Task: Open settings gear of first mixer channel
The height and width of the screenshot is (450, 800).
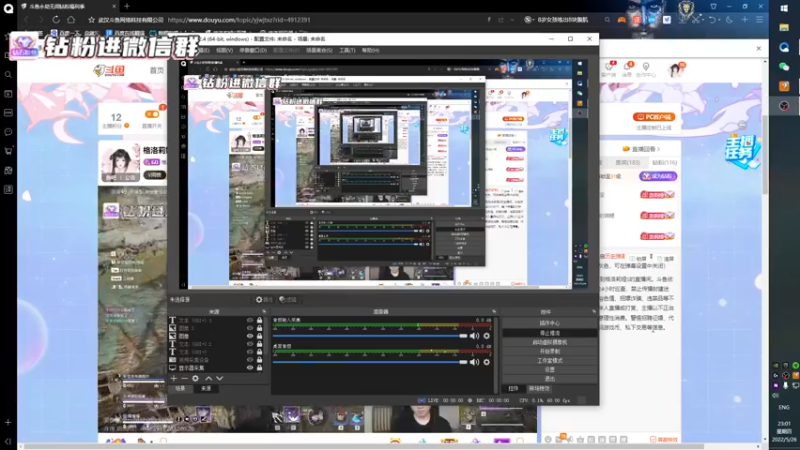Action: (x=487, y=336)
